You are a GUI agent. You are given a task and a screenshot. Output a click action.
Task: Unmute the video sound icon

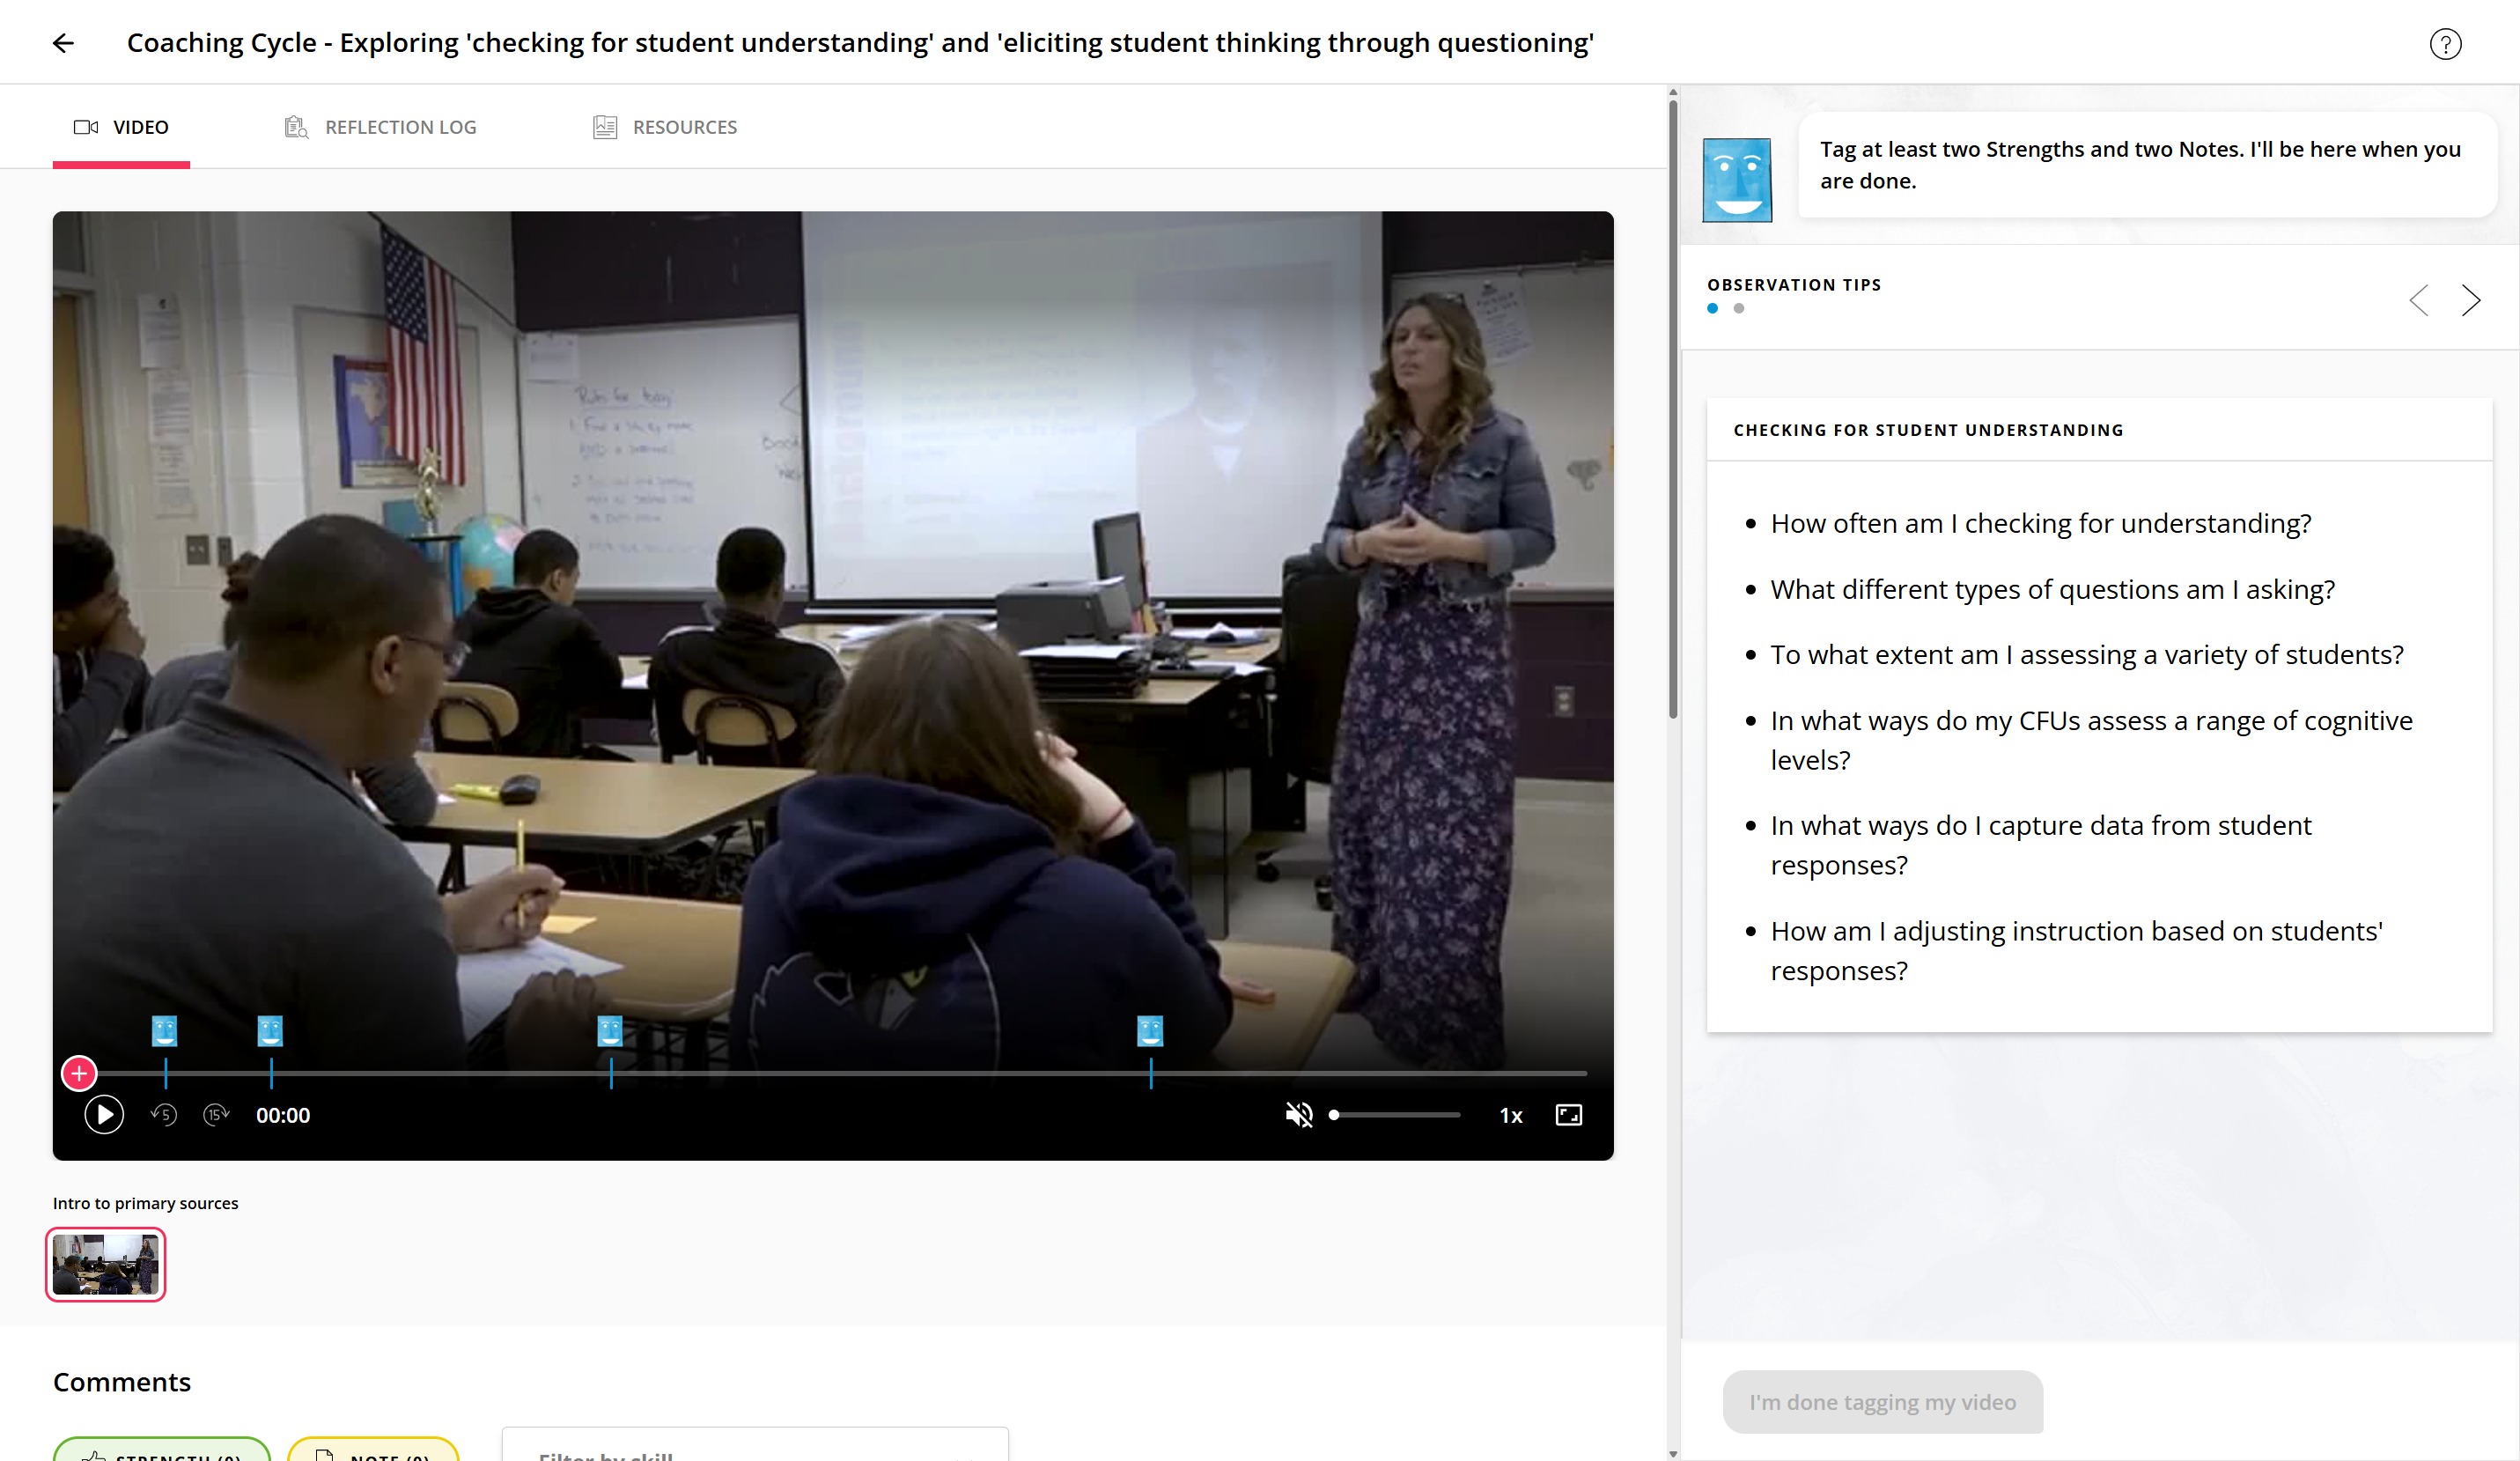click(1298, 1115)
